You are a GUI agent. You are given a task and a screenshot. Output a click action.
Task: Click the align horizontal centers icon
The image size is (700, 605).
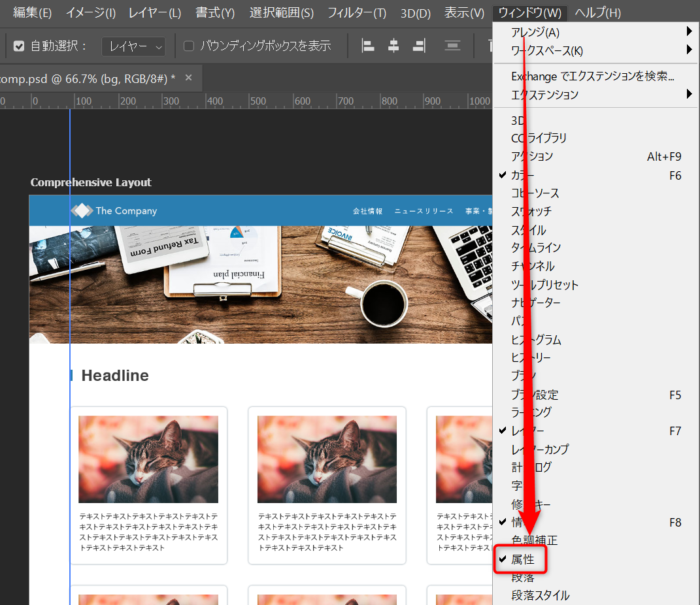[393, 46]
